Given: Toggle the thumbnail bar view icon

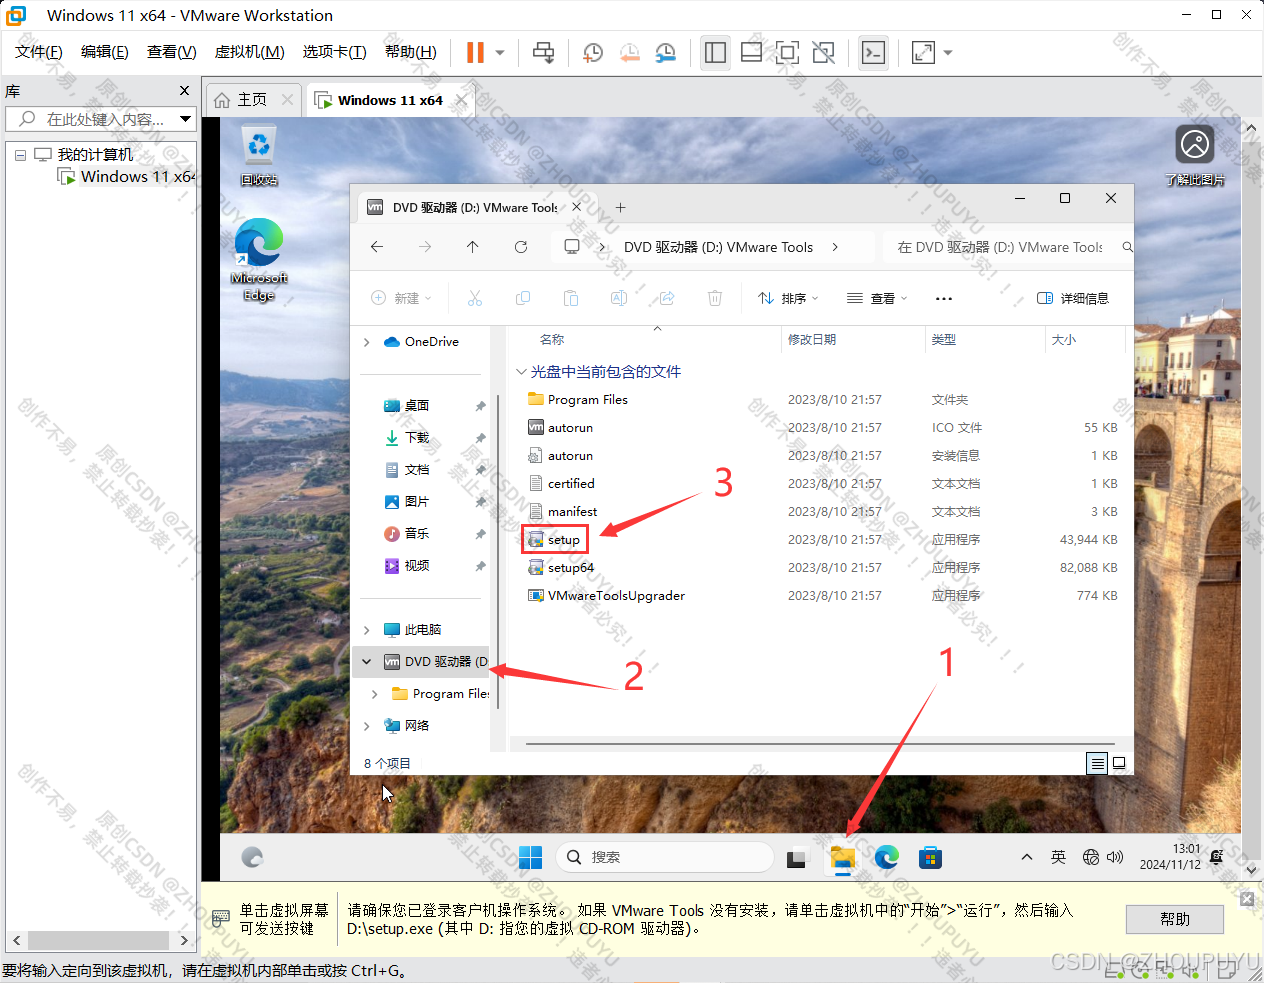Looking at the screenshot, I should 751,52.
